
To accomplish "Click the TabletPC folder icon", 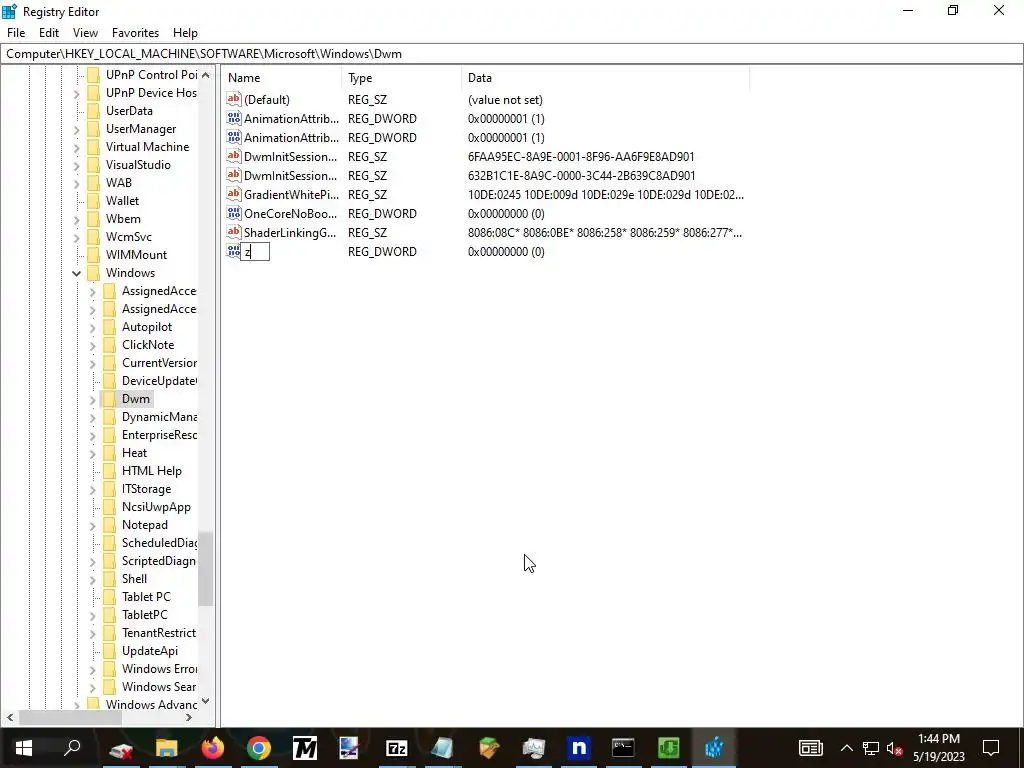I will (109, 615).
